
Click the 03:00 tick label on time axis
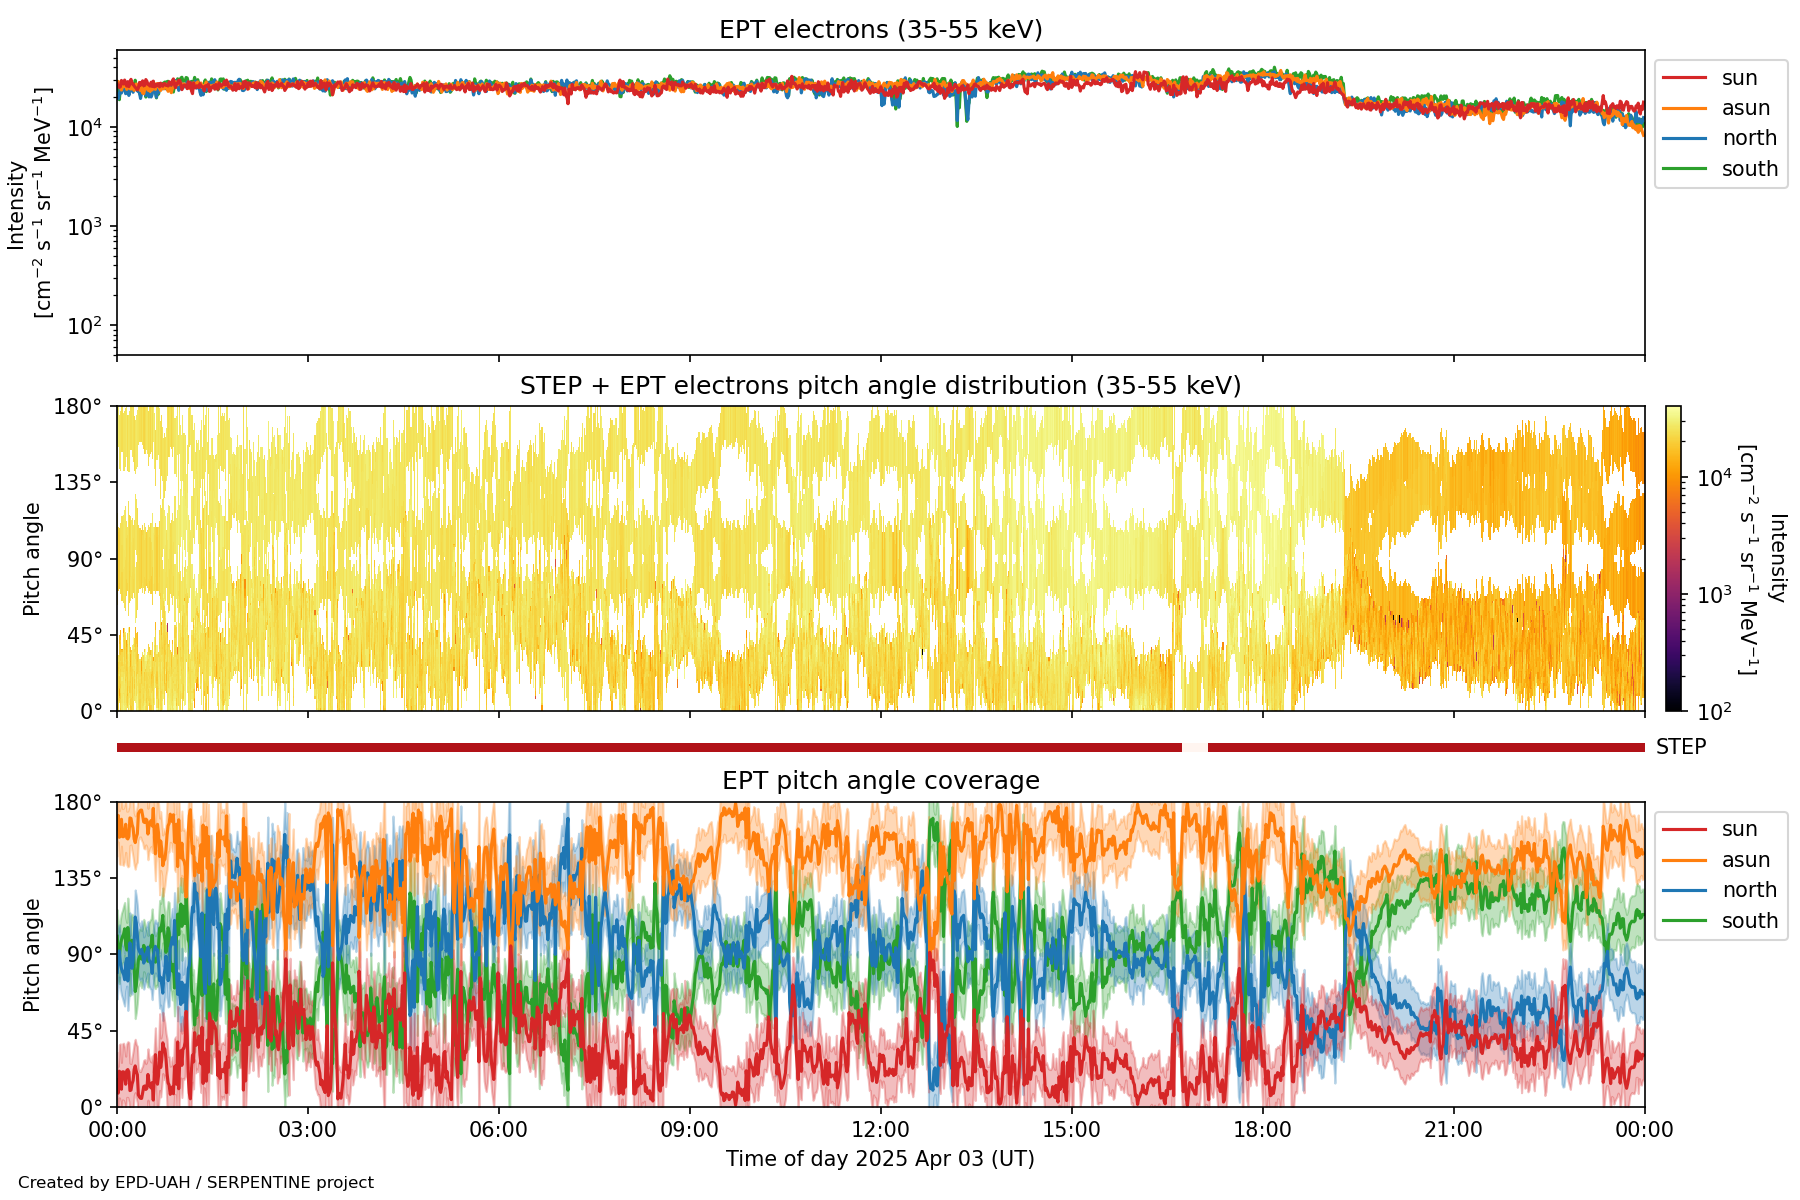(x=308, y=1130)
